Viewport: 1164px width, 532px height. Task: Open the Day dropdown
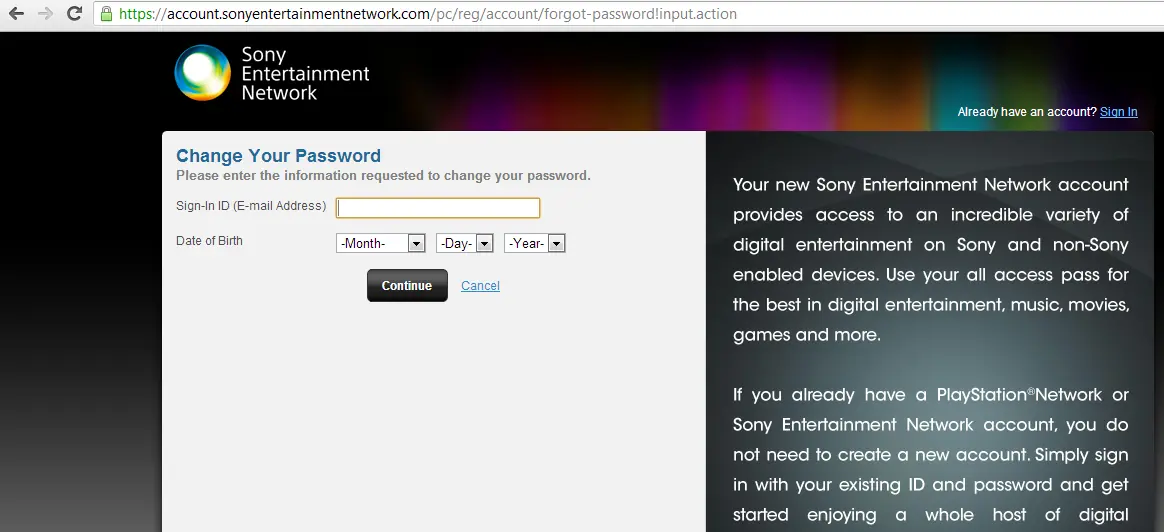coord(465,243)
